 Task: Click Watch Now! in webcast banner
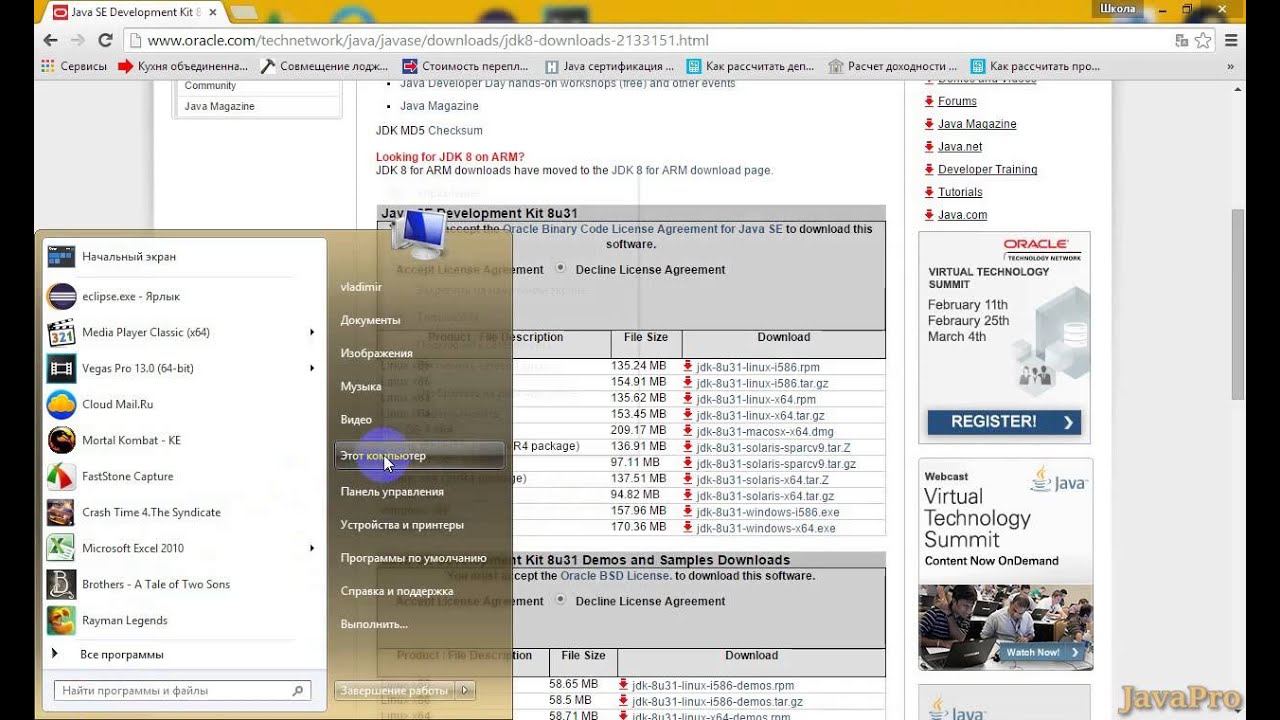pyautogui.click(x=1043, y=652)
